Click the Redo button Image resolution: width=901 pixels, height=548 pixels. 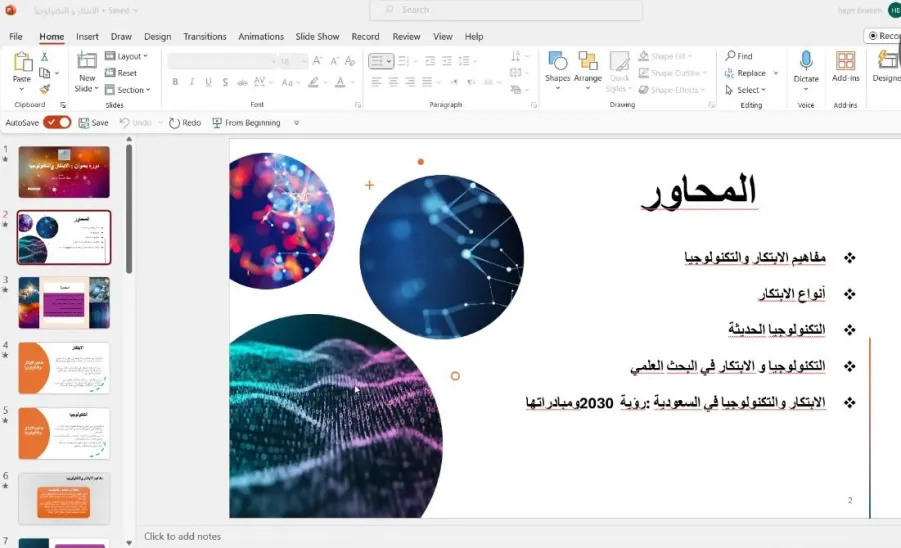pos(185,123)
